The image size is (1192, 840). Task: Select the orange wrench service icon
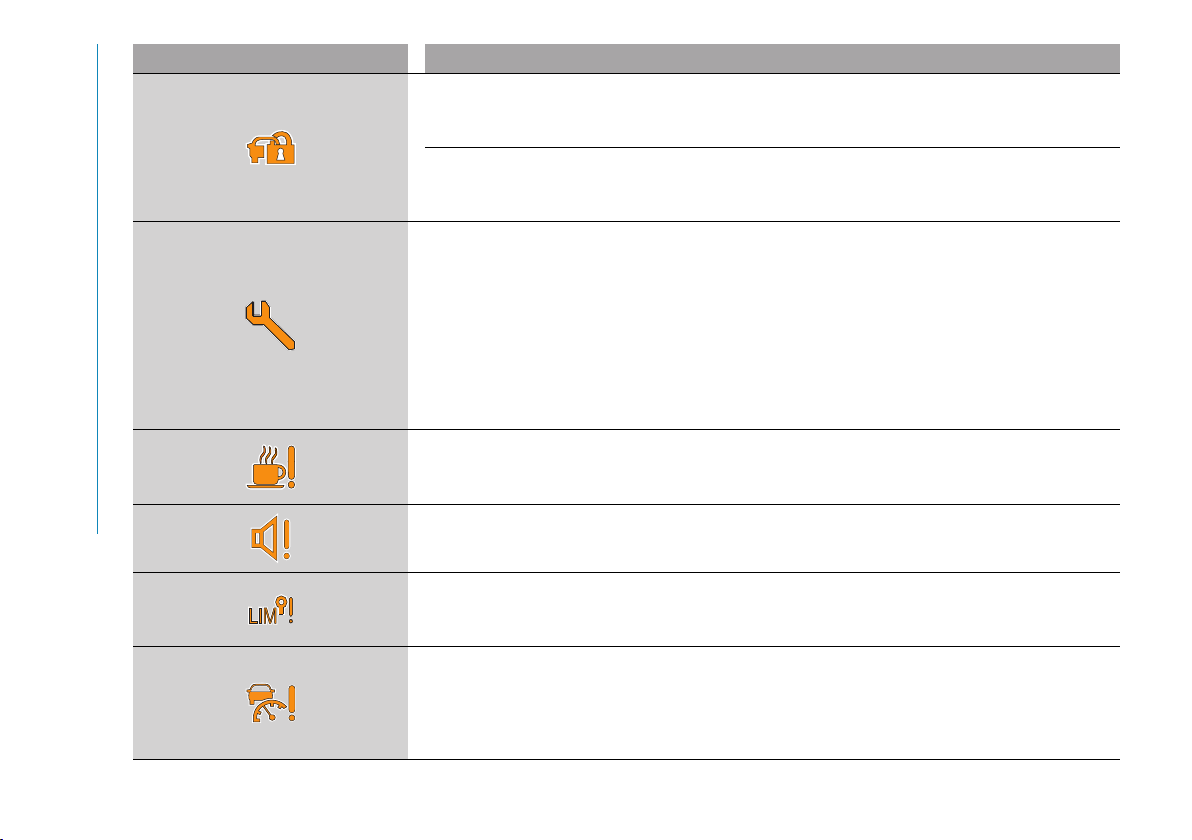[x=270, y=327]
